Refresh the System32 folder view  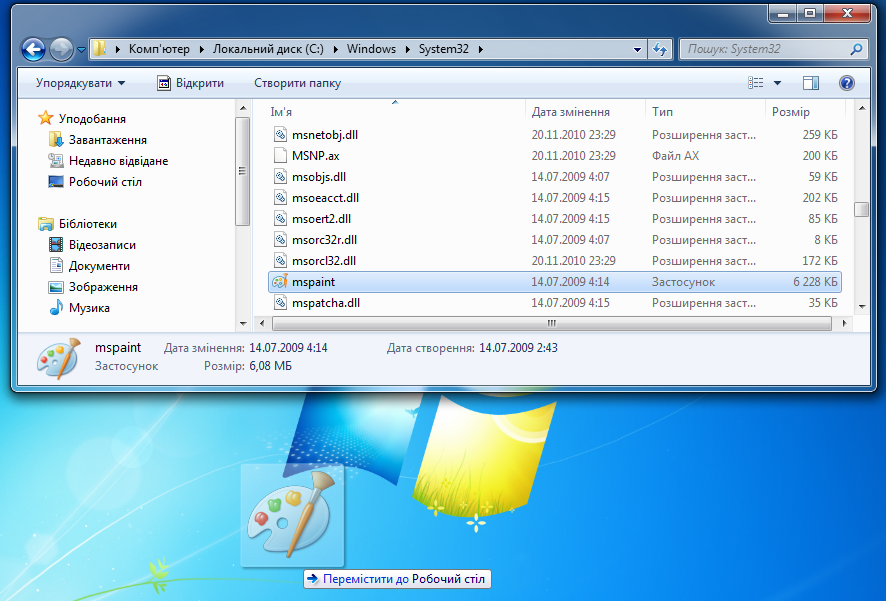(659, 50)
